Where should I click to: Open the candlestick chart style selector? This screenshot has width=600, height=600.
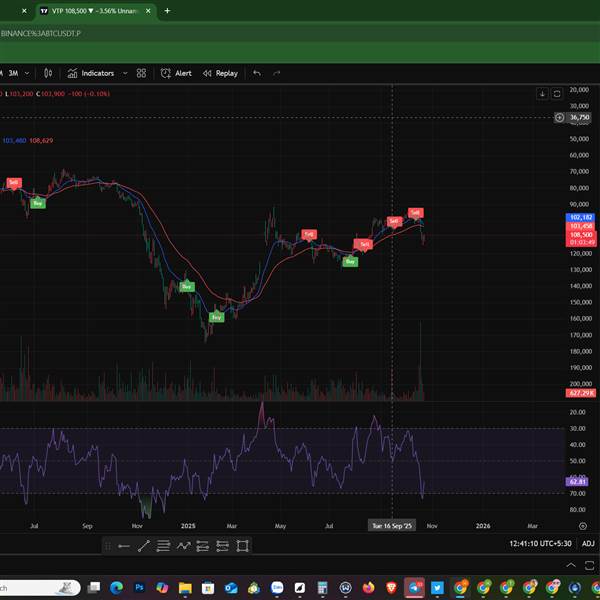(x=49, y=73)
